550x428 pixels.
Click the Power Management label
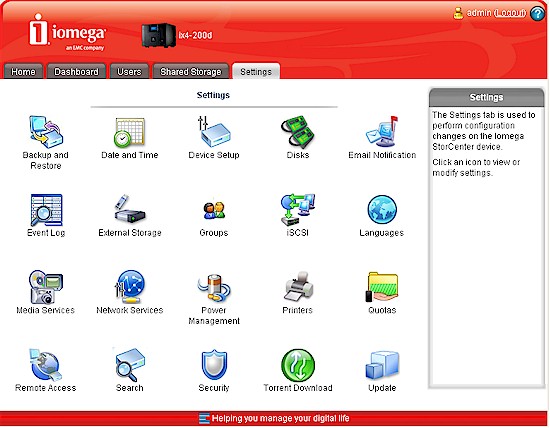(x=214, y=315)
